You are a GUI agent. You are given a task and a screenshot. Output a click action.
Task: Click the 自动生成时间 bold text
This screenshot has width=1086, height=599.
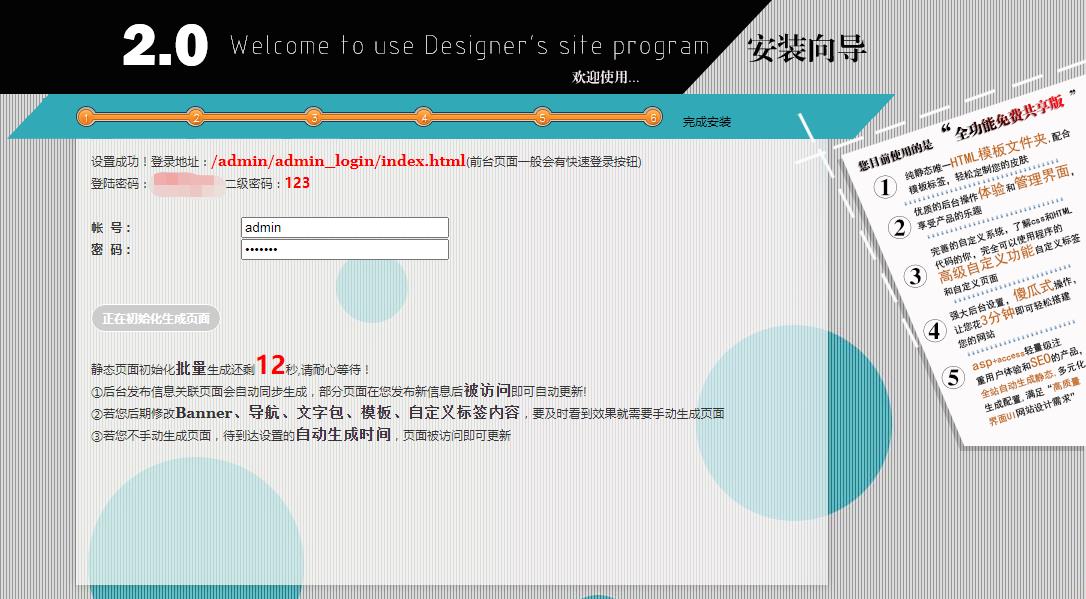[344, 435]
